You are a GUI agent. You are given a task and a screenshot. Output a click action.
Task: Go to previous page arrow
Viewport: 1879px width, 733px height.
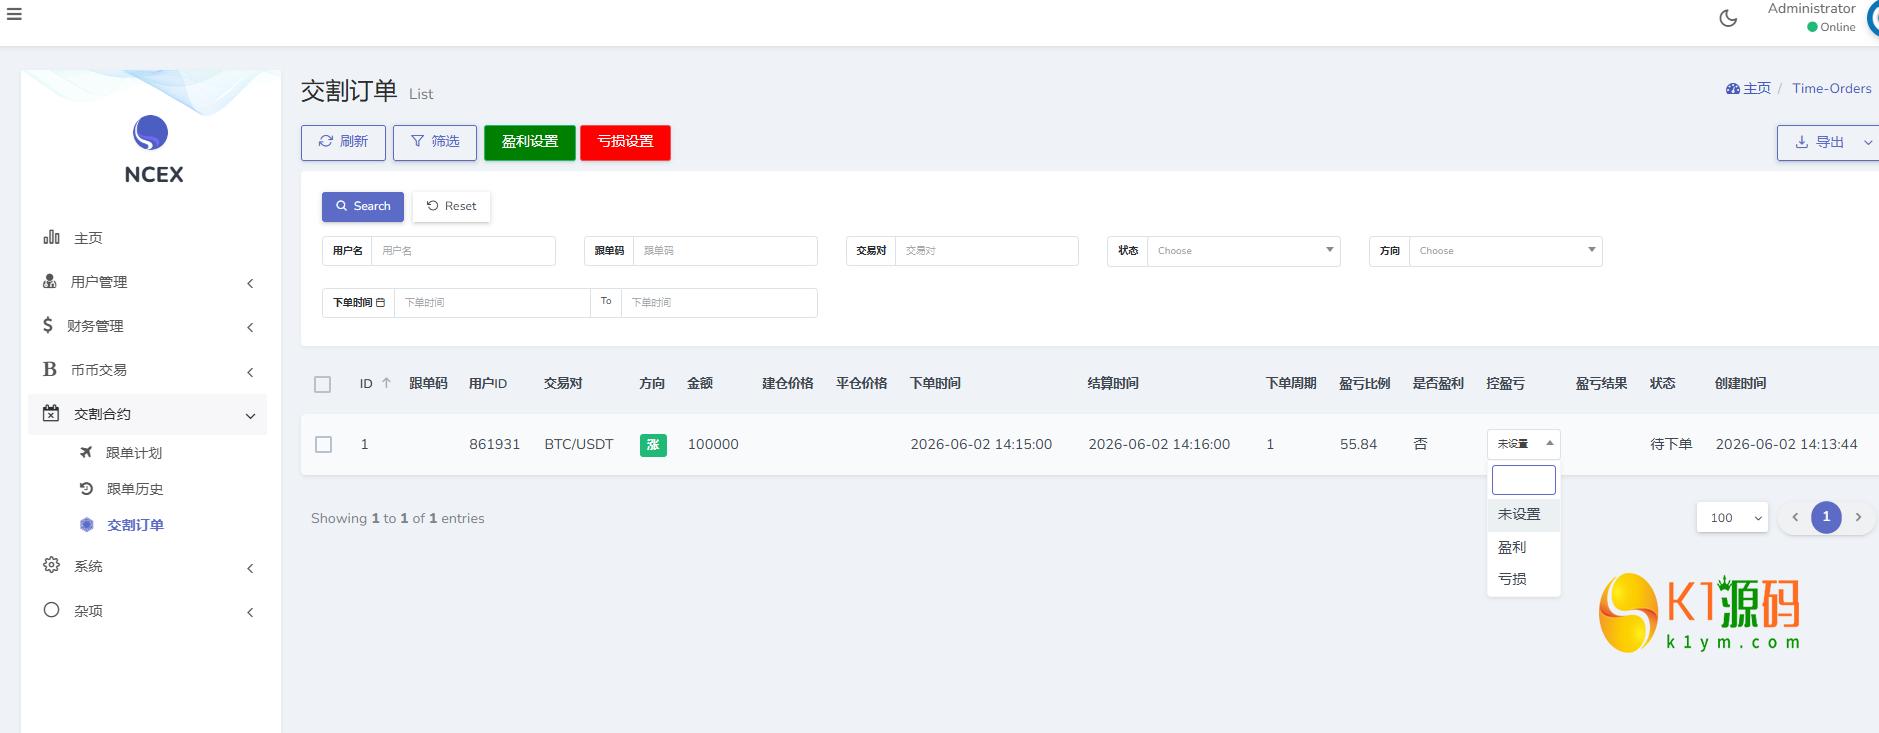(x=1795, y=517)
